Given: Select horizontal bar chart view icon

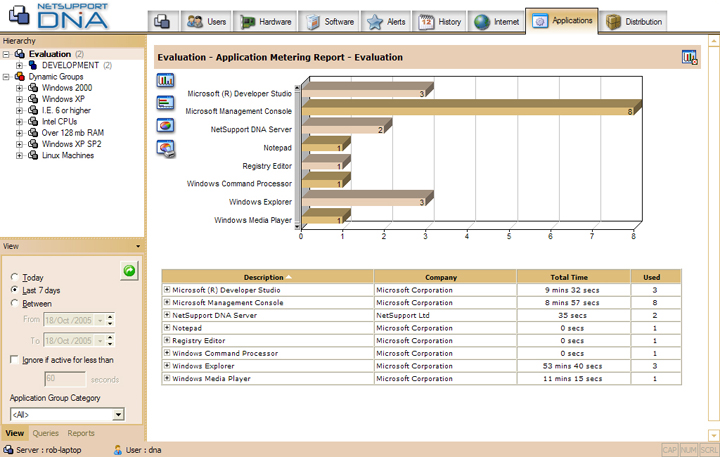Looking at the screenshot, I should coord(165,102).
